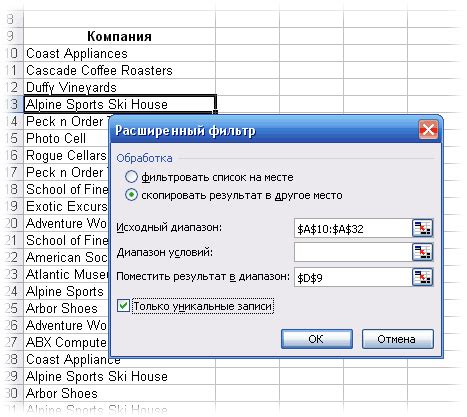Click the $D$9 result range field
467x417 pixels.
pyautogui.click(x=353, y=277)
